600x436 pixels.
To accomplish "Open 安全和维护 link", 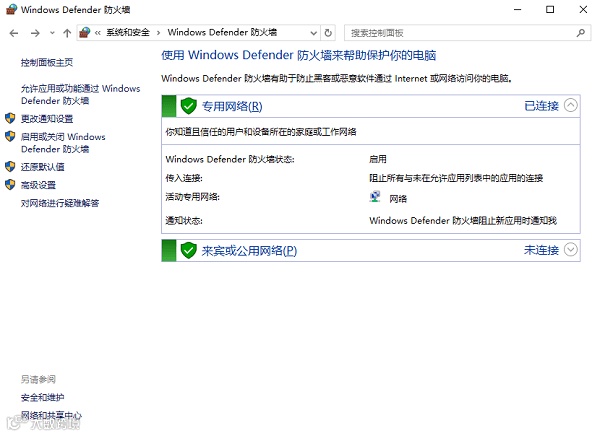I will click(x=42, y=398).
